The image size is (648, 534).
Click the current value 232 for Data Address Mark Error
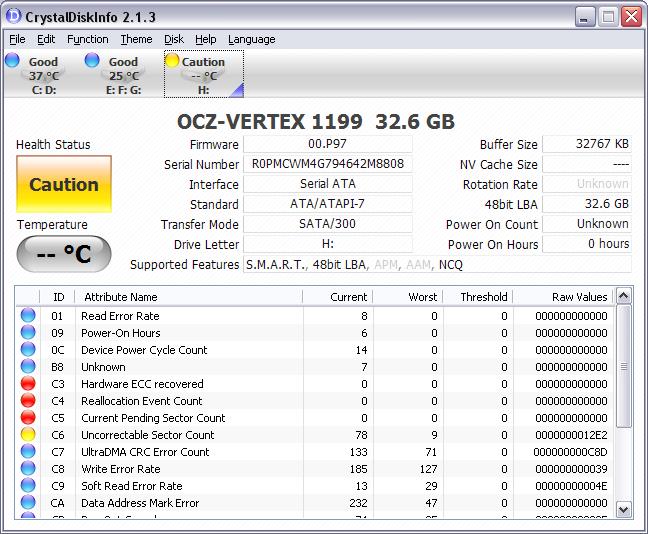[x=358, y=503]
